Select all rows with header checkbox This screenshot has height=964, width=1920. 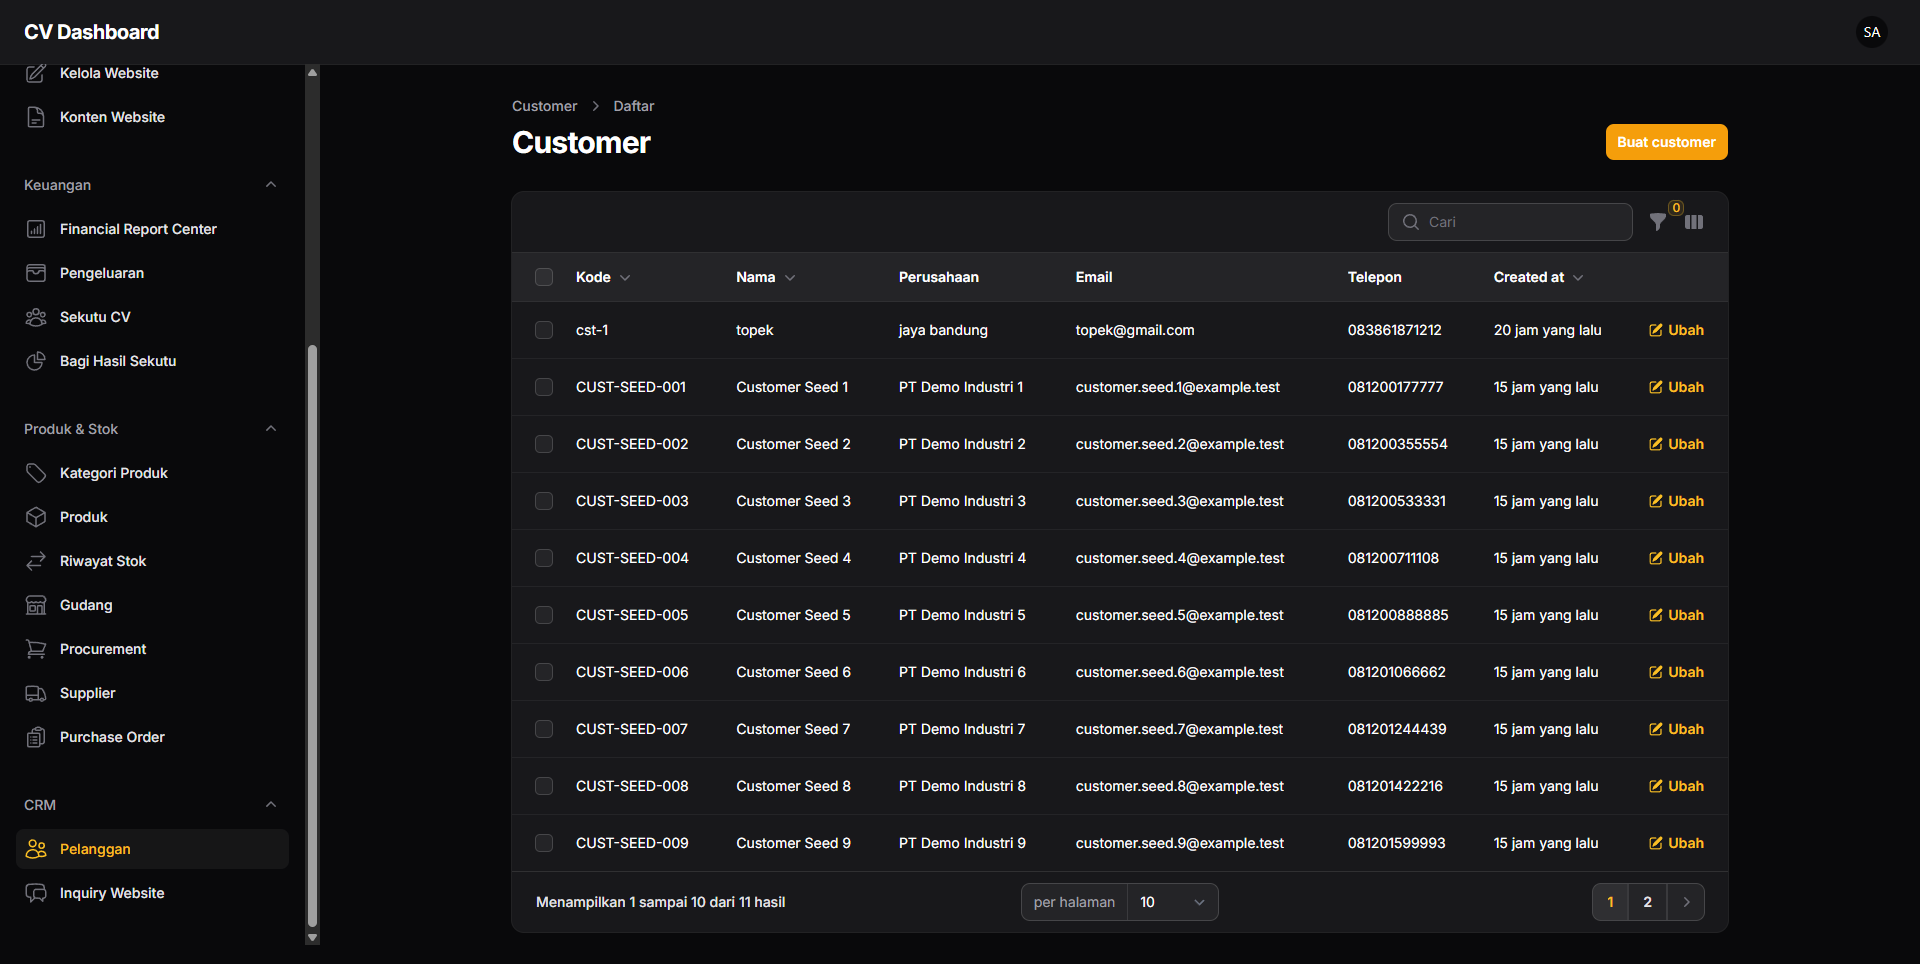[x=544, y=277]
